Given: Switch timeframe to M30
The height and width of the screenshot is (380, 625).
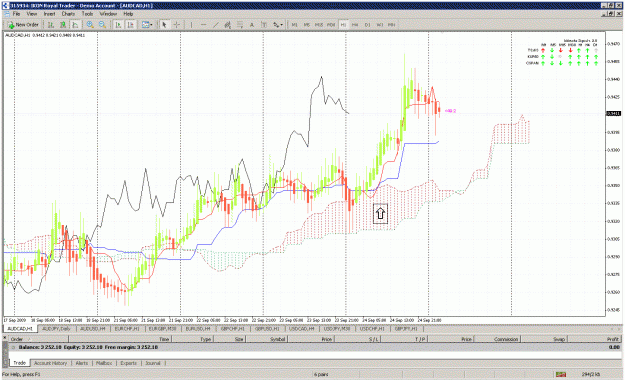Looking at the screenshot, I should click(331, 25).
